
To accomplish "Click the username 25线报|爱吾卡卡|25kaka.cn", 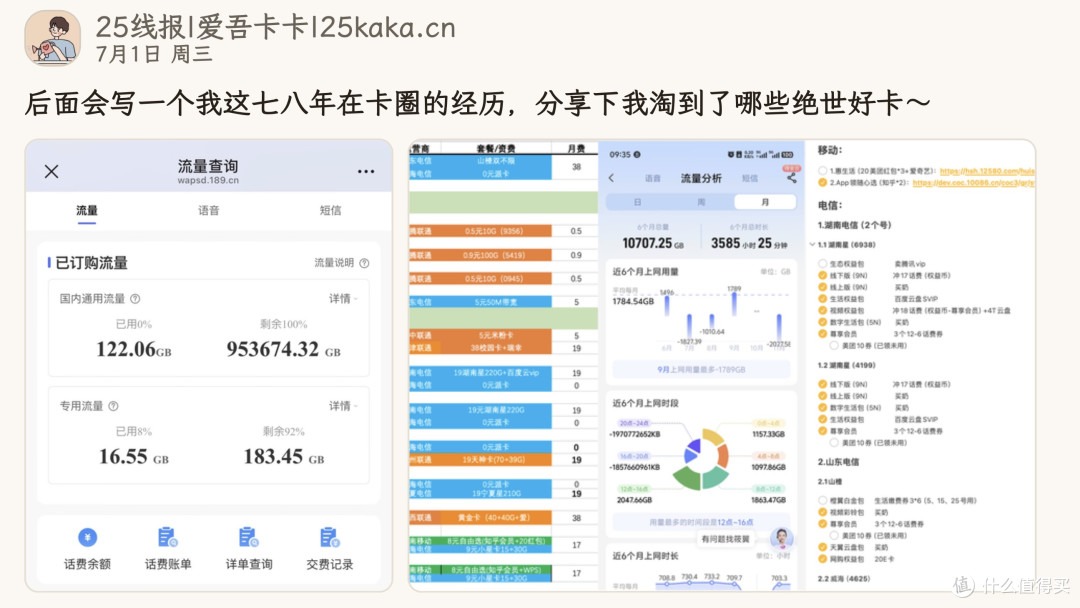I will [276, 28].
